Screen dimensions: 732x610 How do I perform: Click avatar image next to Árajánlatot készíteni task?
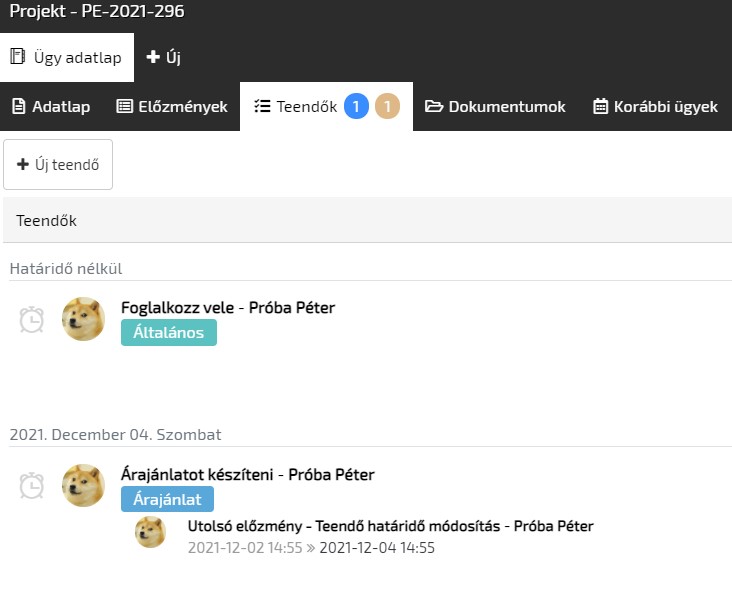pos(84,485)
